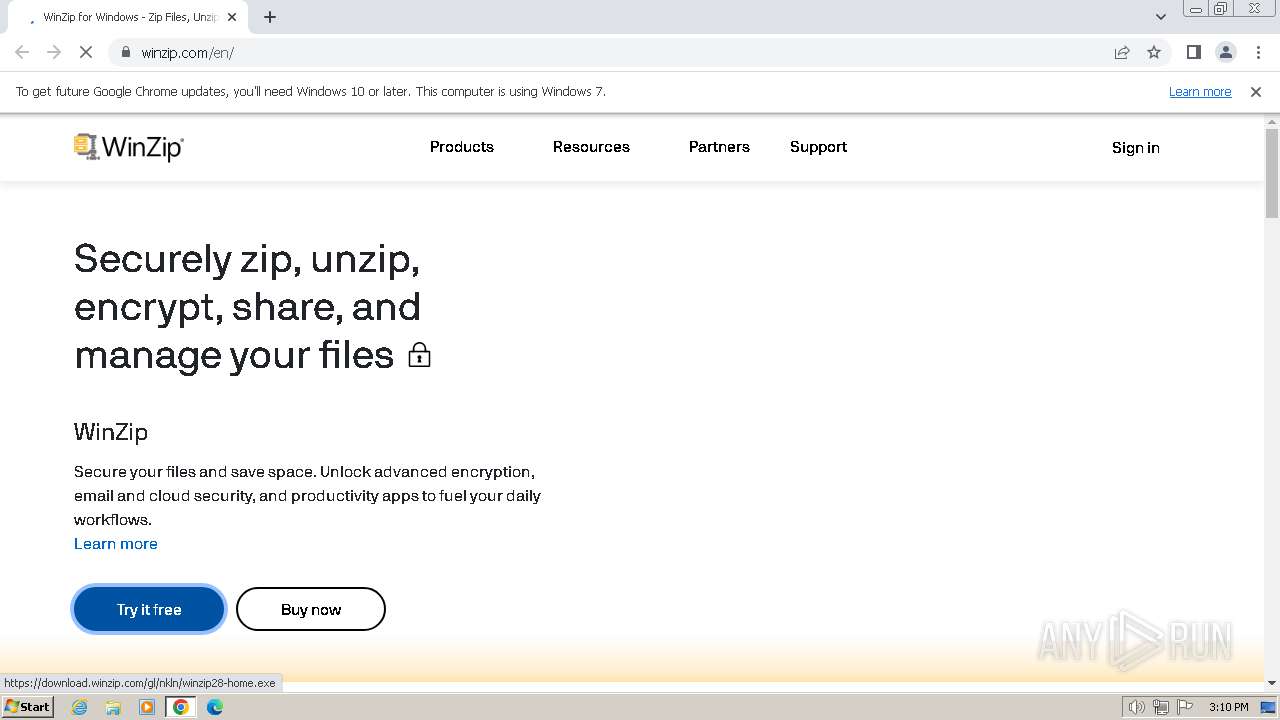Viewport: 1280px width, 720px height.
Task: Click the 'WinZip' subheading text
Action: (x=111, y=432)
